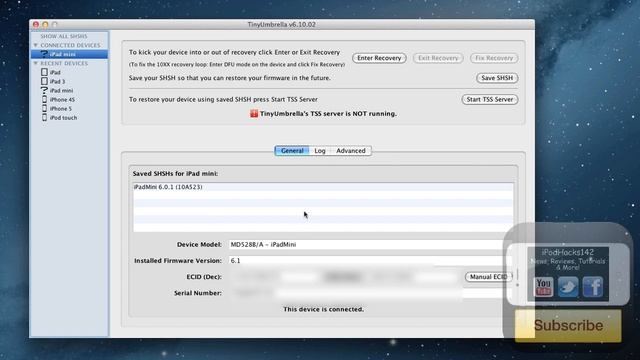Click the ECID (Dec) field

click(x=345, y=277)
